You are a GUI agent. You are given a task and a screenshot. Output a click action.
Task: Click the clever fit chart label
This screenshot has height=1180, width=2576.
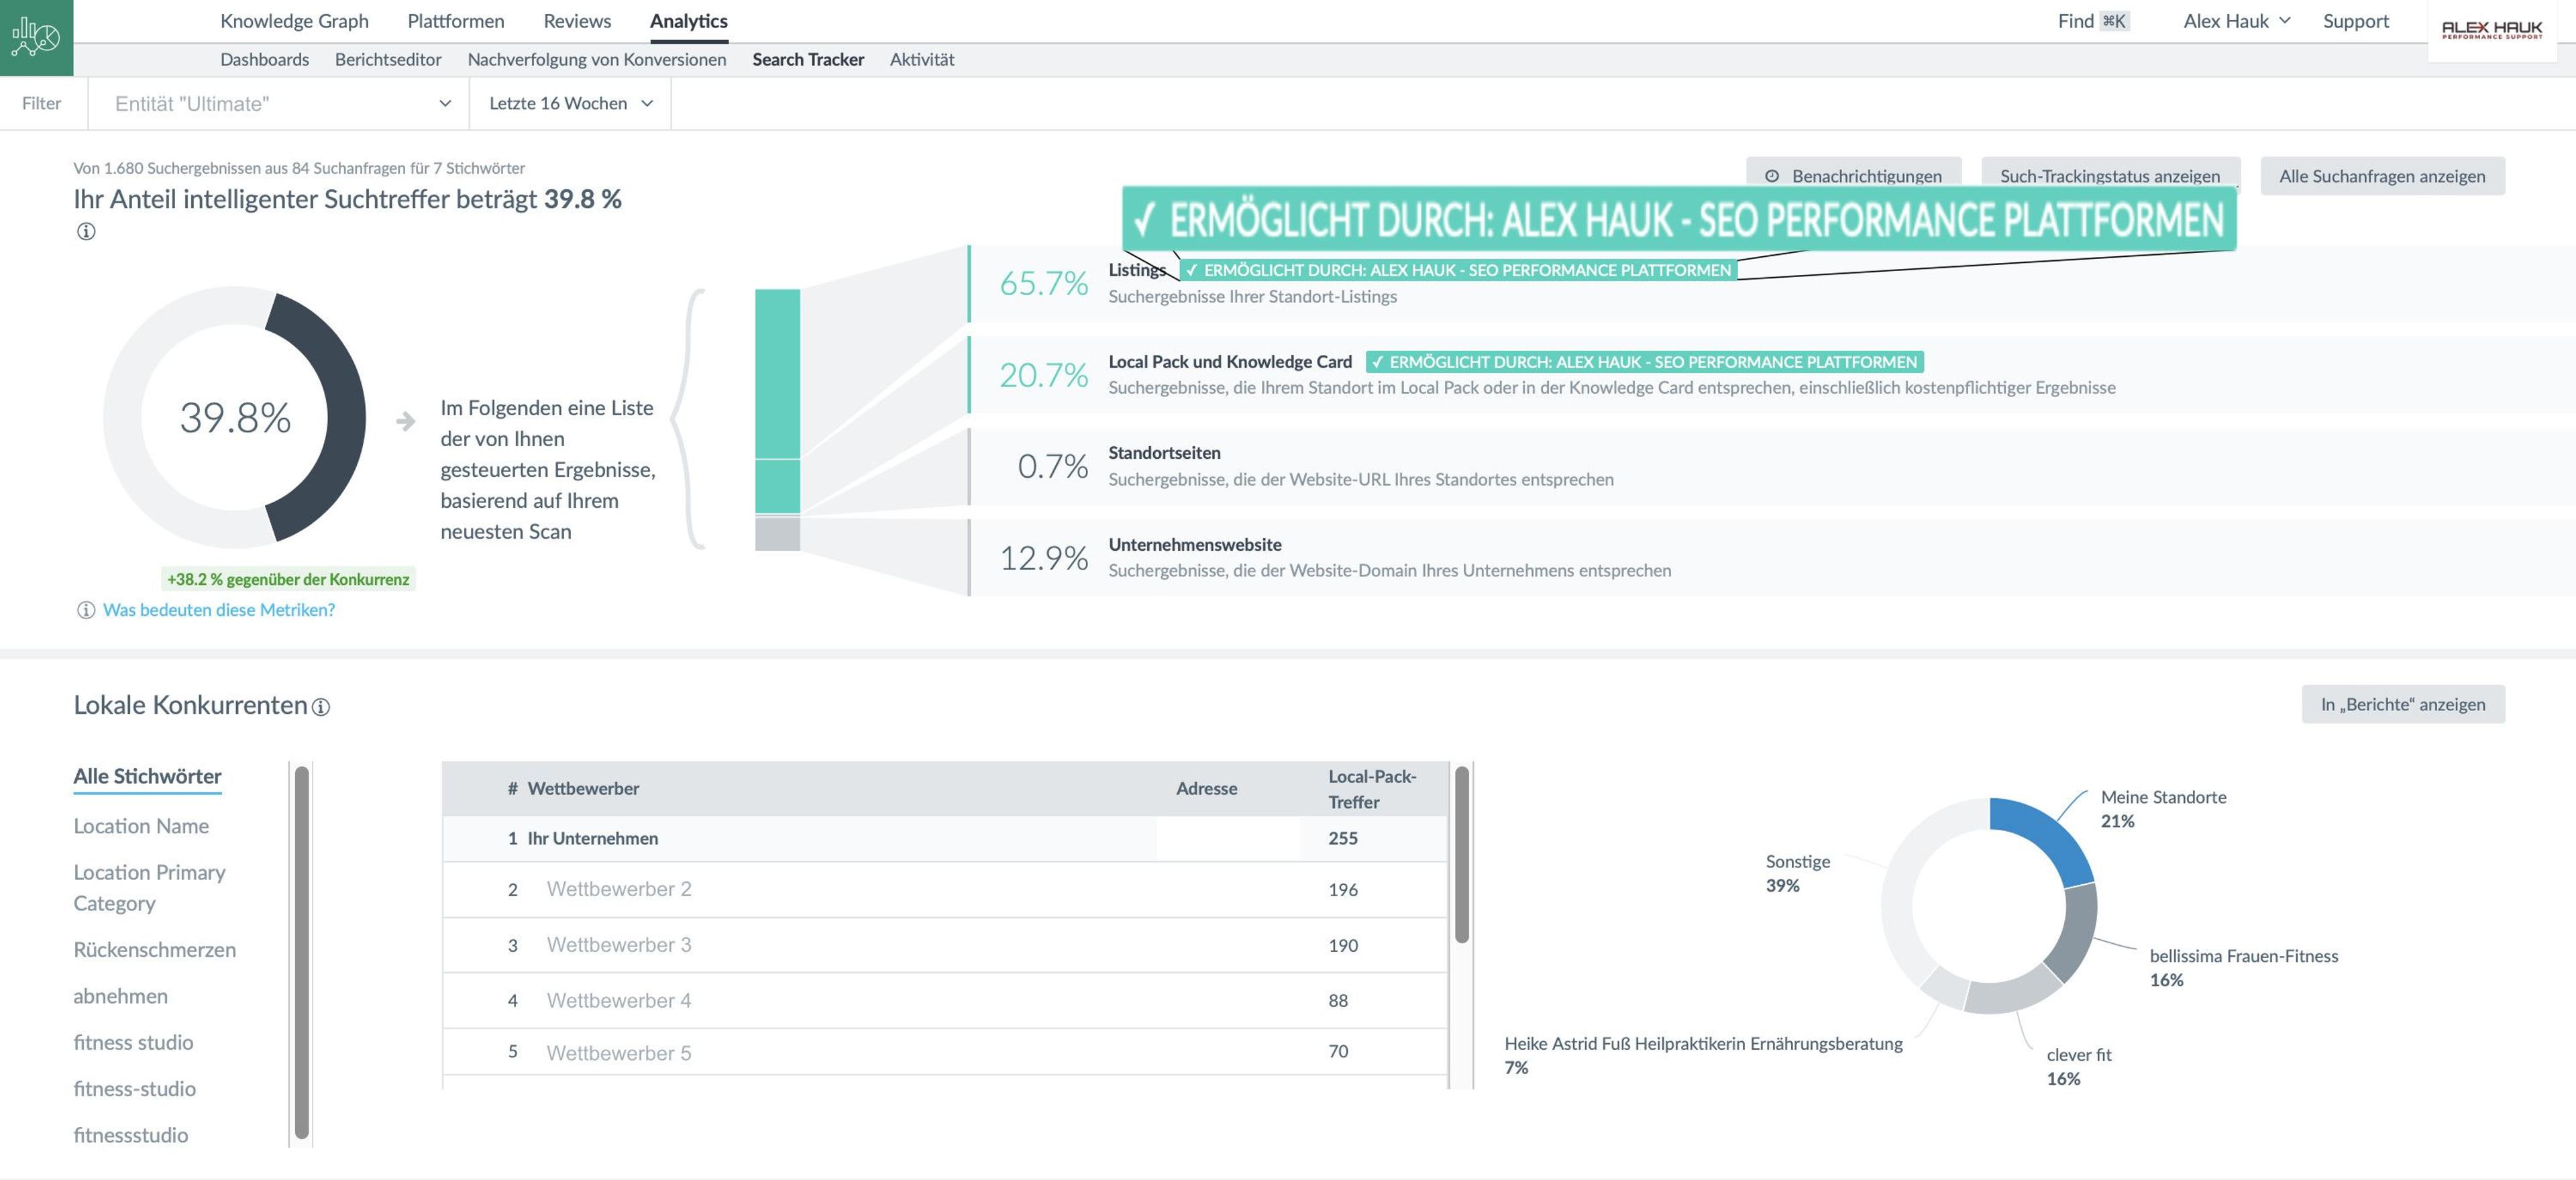[2078, 1066]
